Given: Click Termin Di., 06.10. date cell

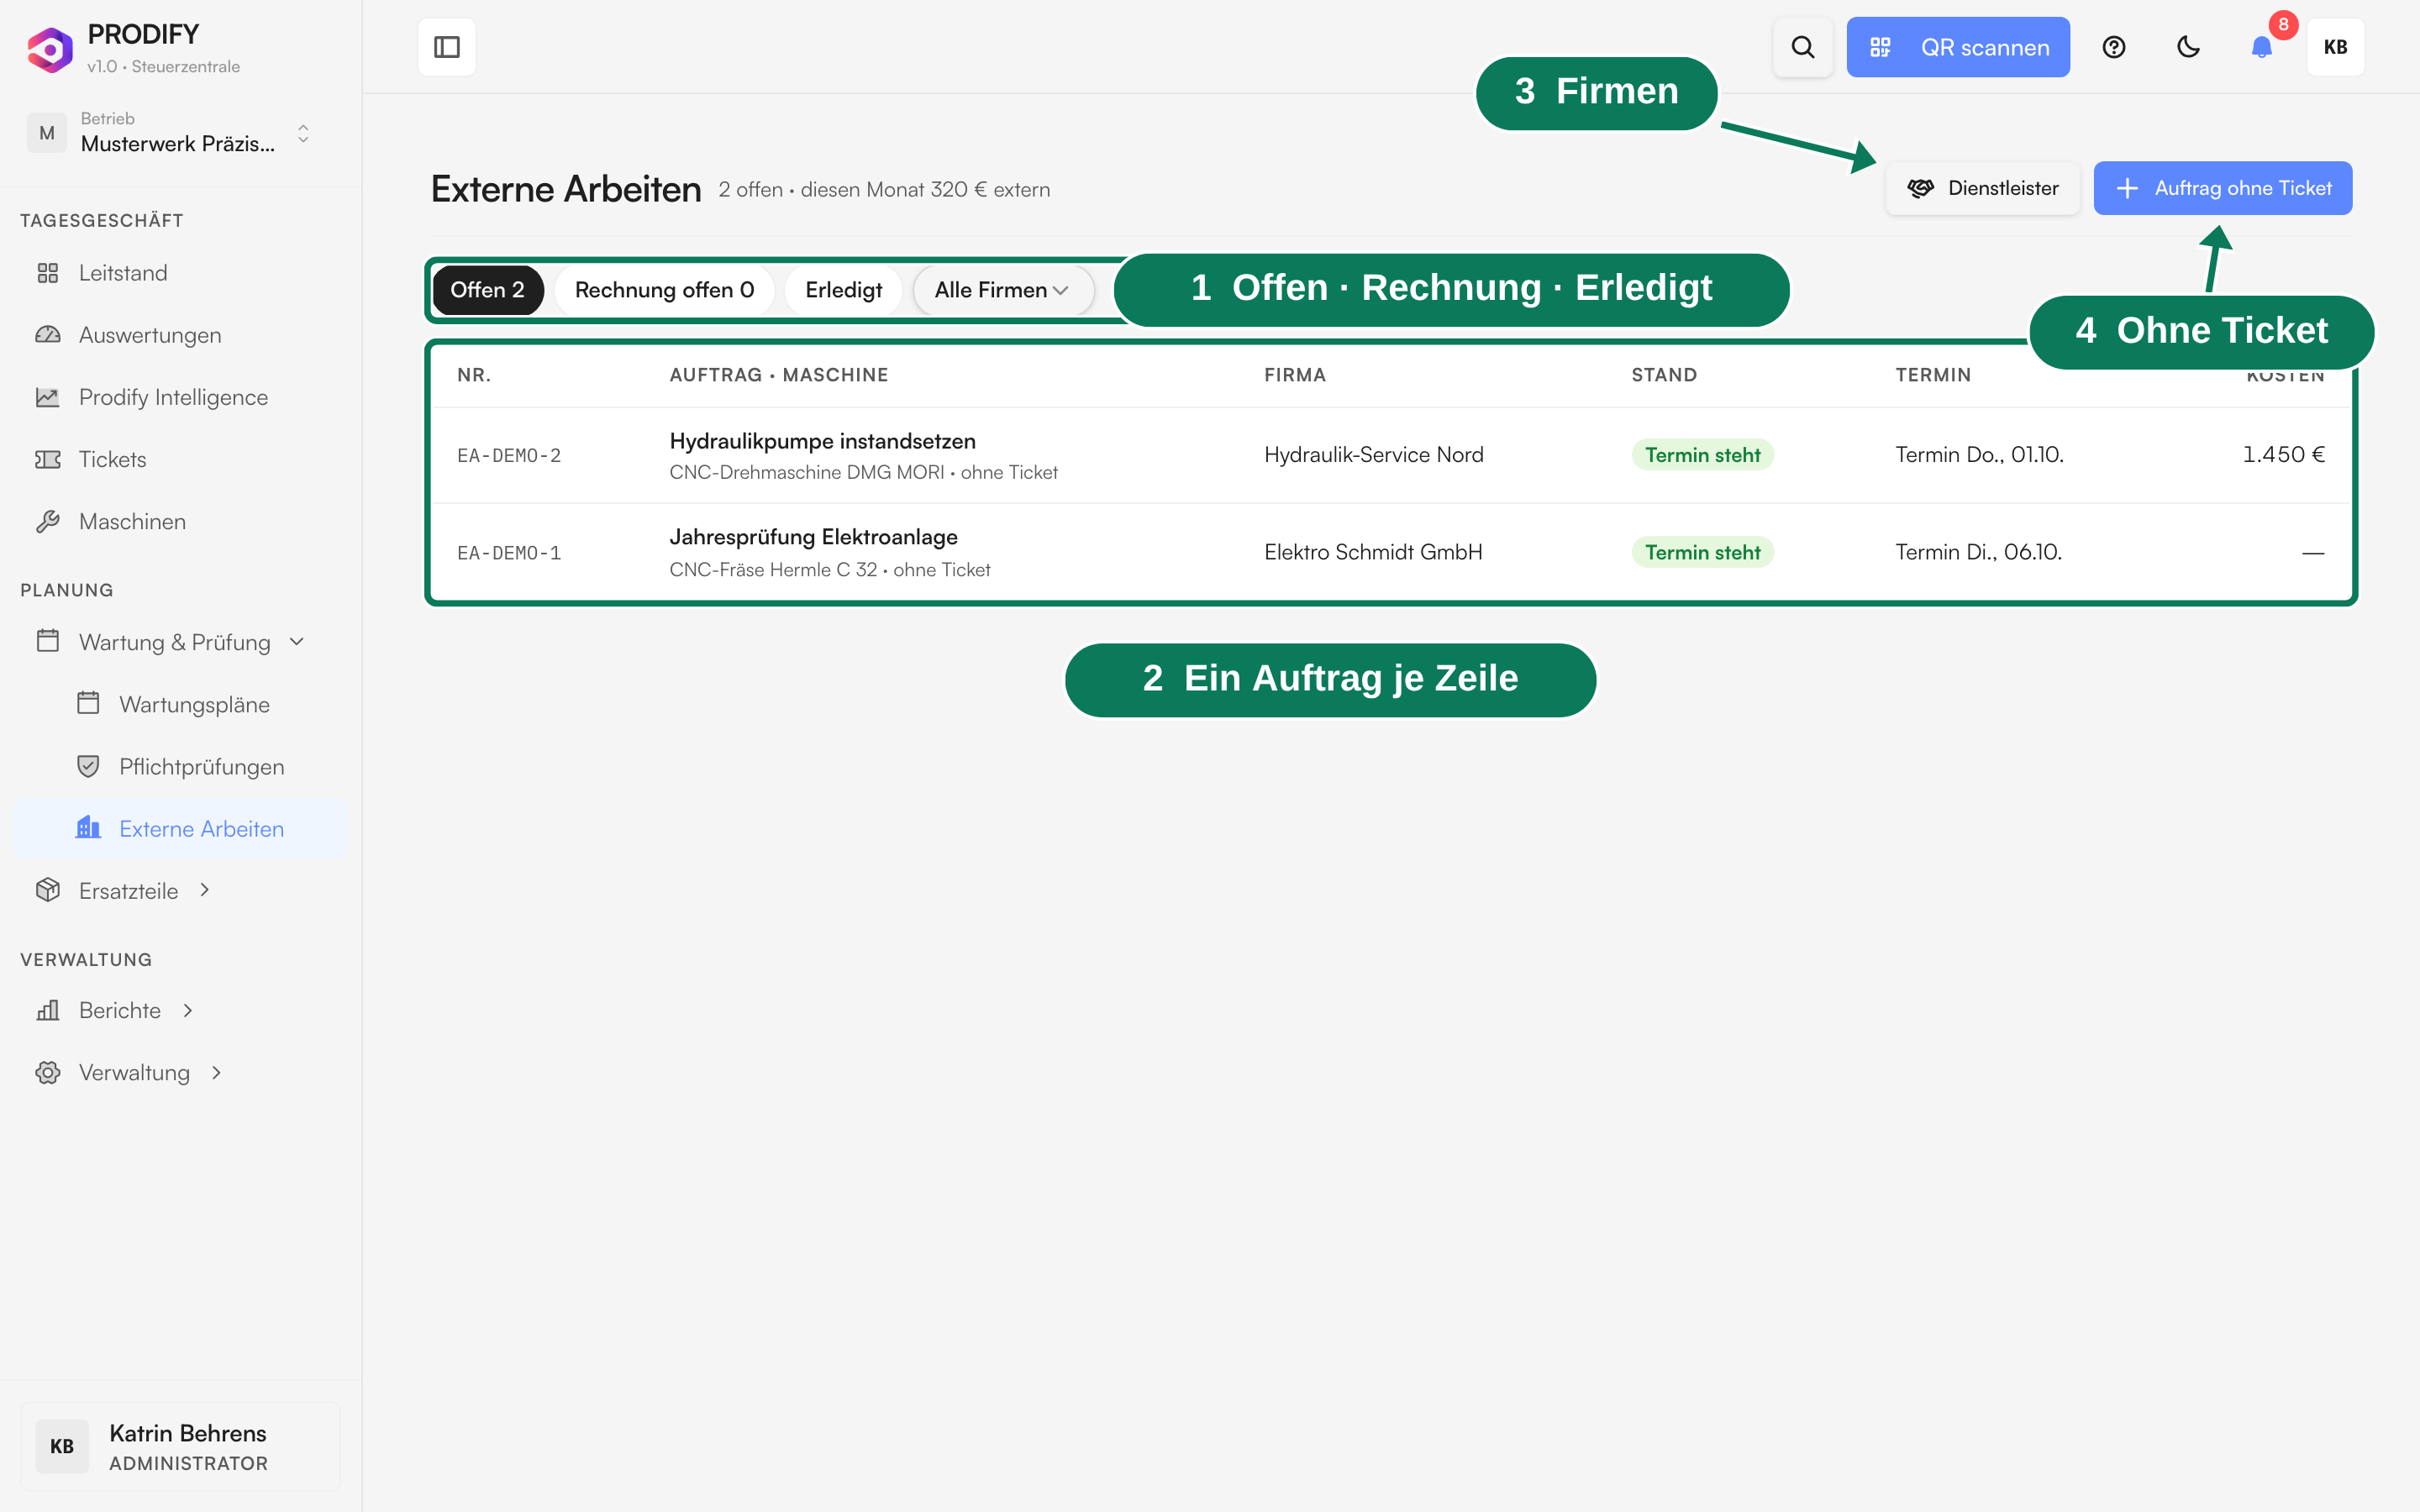Looking at the screenshot, I should point(1978,552).
